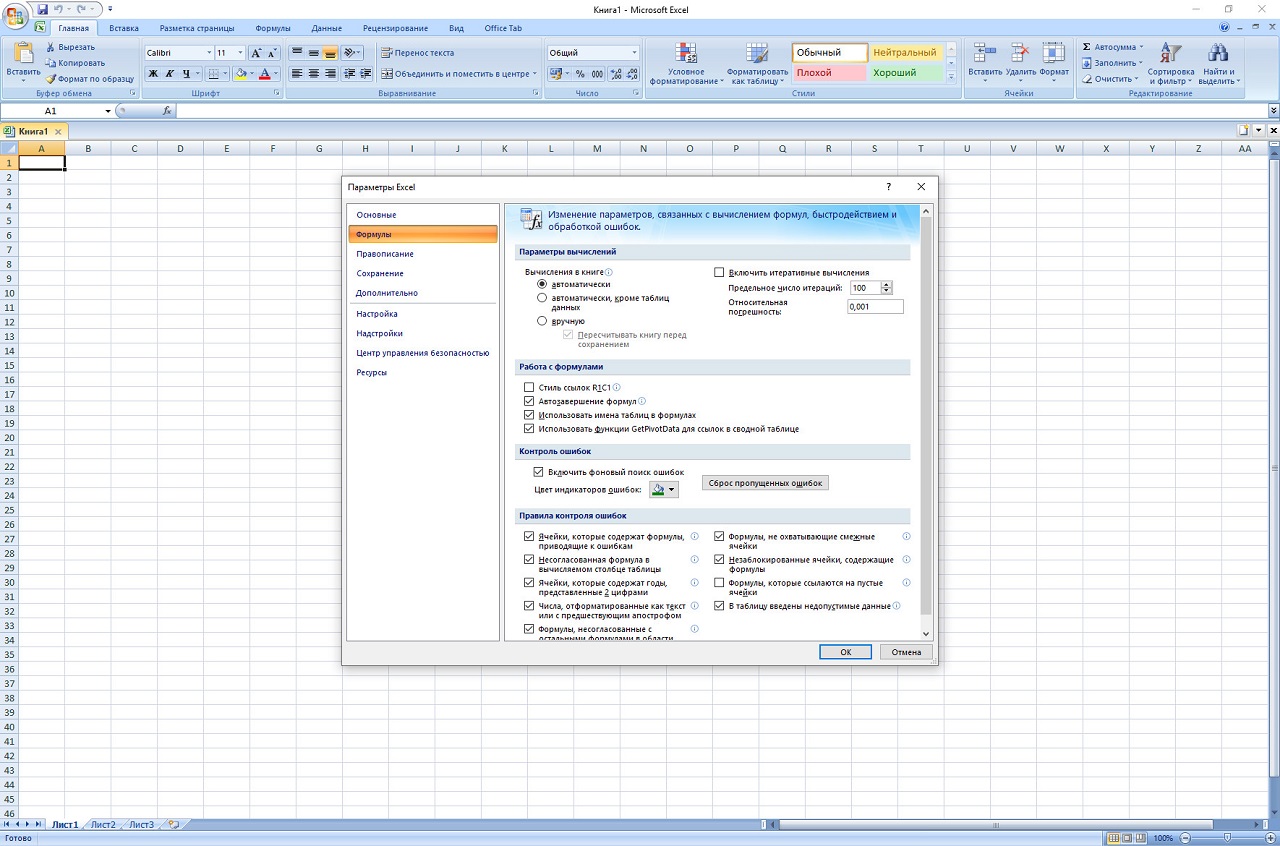
Task: Open the font name Calibri dropdown
Action: tap(209, 53)
